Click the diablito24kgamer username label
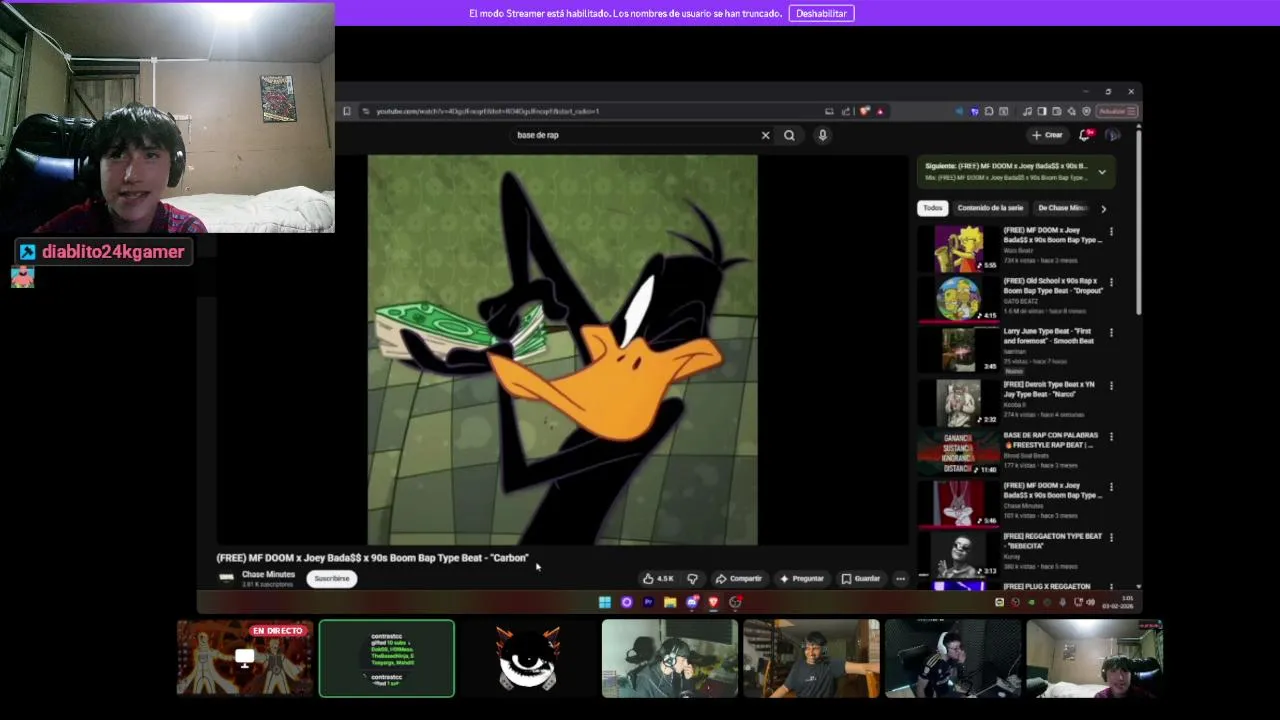The image size is (1280, 720). pyautogui.click(x=113, y=252)
